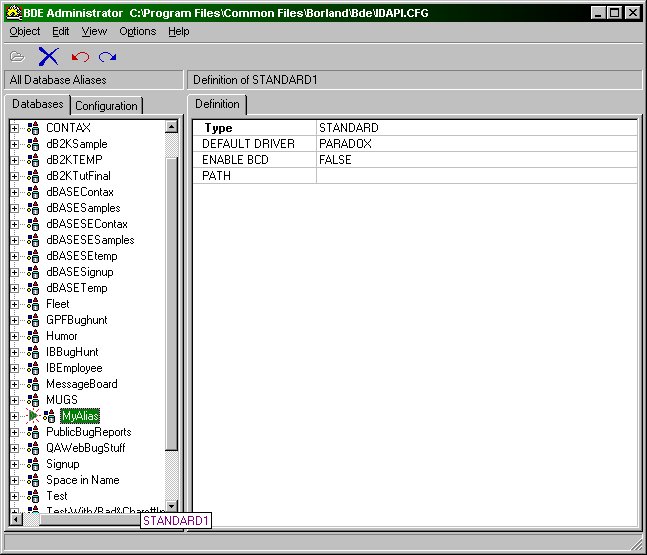Click the database icon beside CONTAX
647x555 pixels.
click(33, 128)
